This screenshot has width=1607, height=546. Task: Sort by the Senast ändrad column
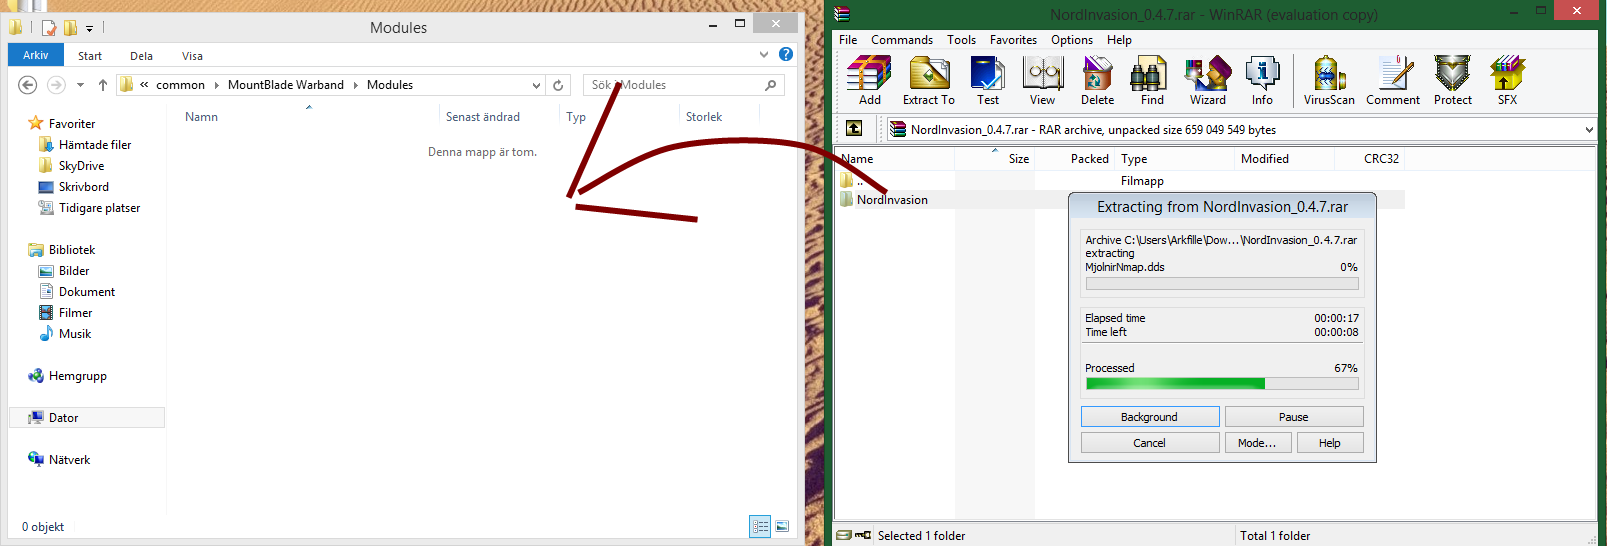[x=483, y=117]
